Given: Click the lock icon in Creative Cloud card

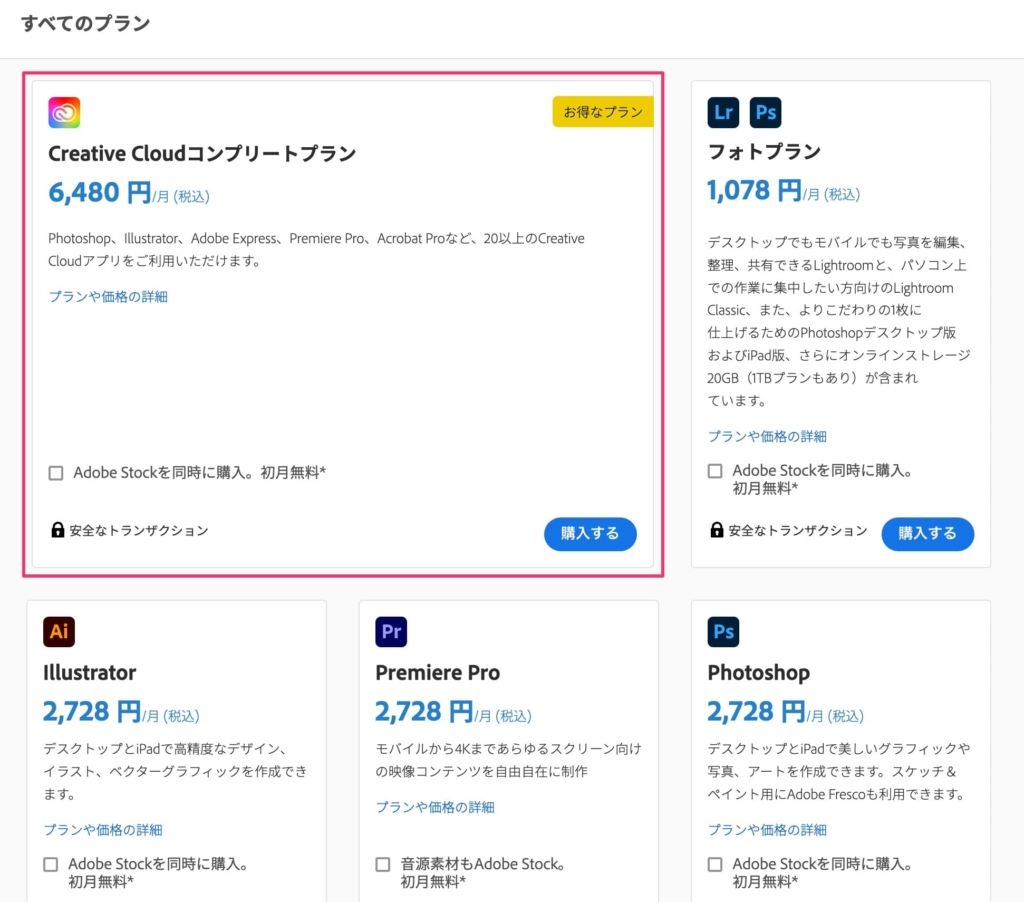Looking at the screenshot, I should pos(57,530).
